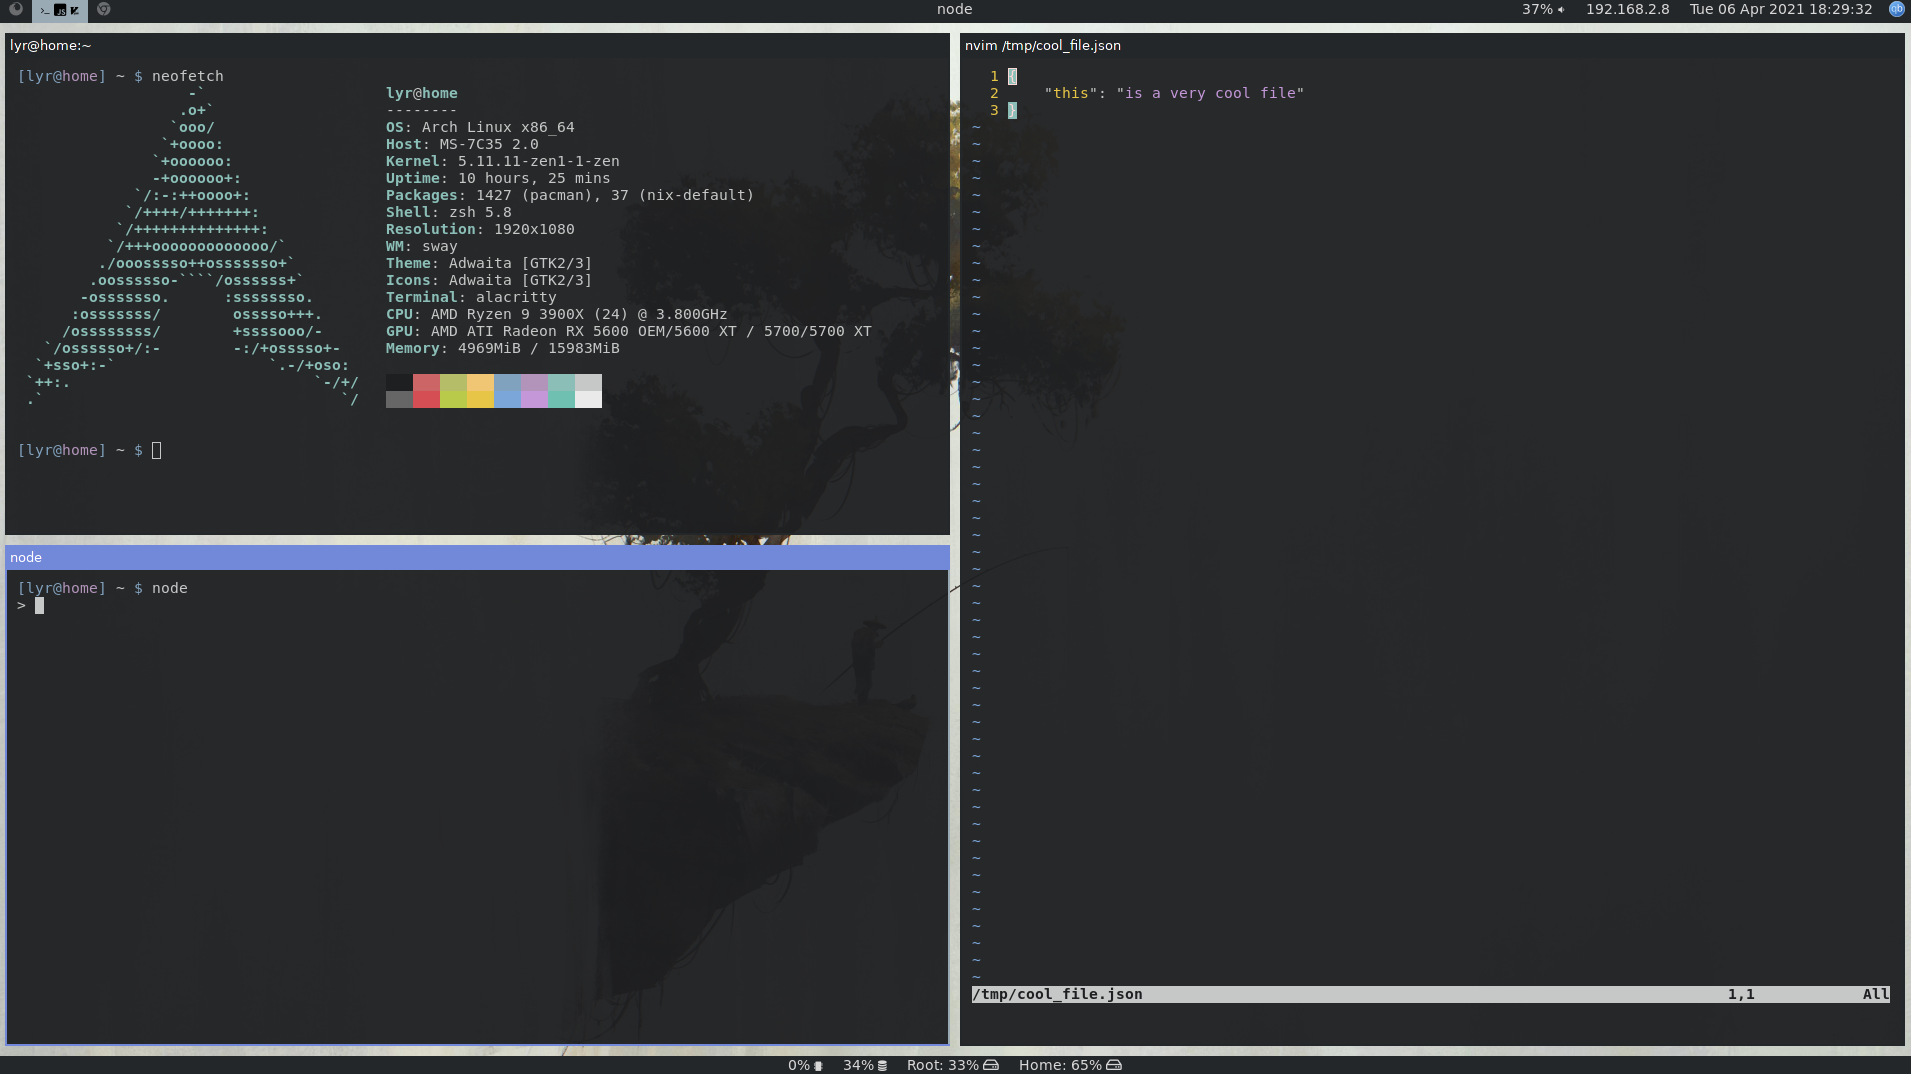Click the neofetch command text
Viewport: 1911px width, 1074px height.
click(x=187, y=76)
